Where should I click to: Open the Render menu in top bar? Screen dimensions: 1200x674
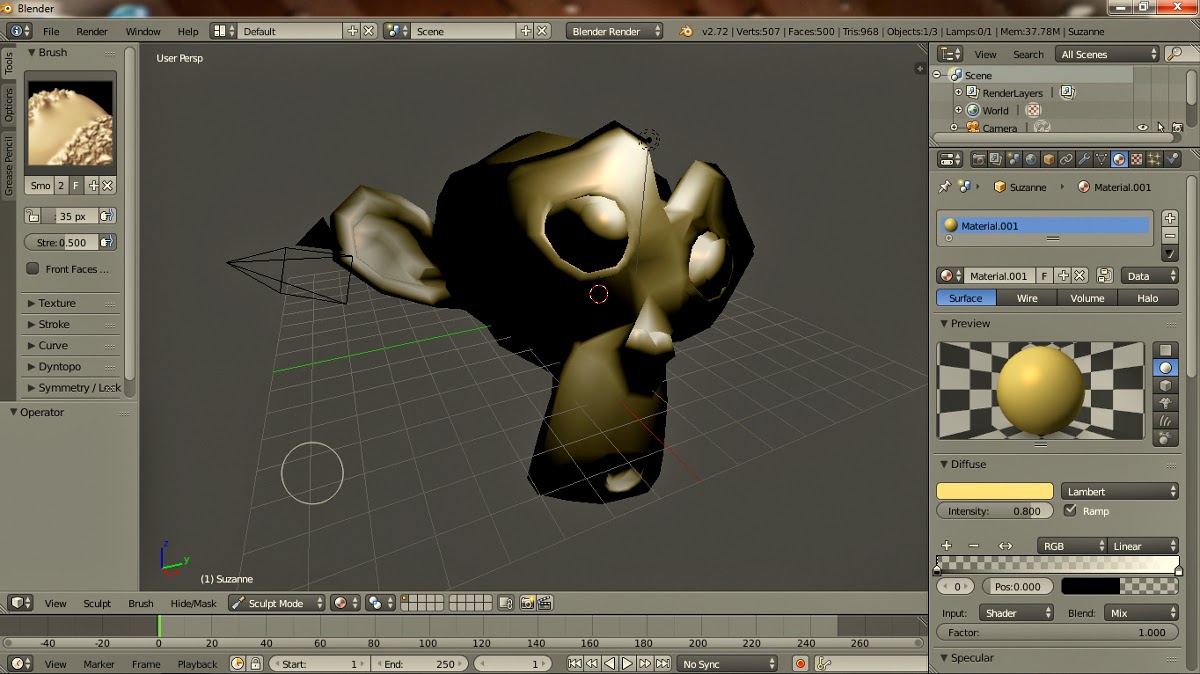click(x=92, y=31)
